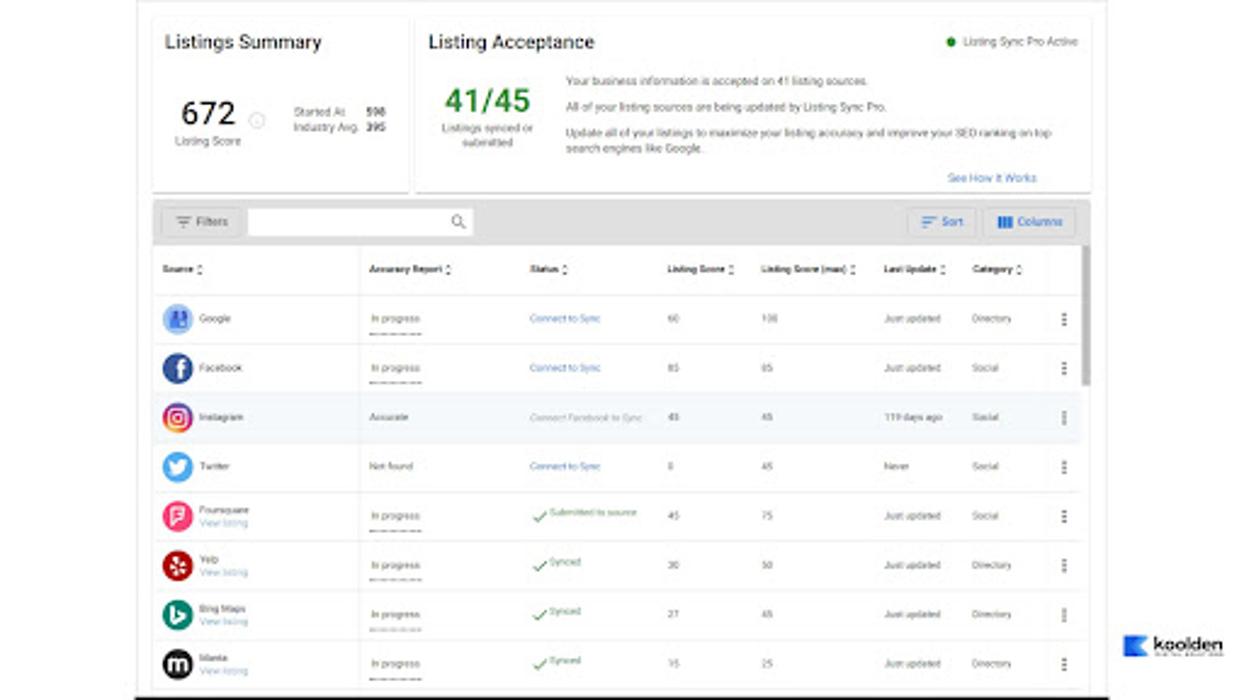Open three-dot menu for Yelp row
This screenshot has width=1244, height=700.
point(1063,565)
